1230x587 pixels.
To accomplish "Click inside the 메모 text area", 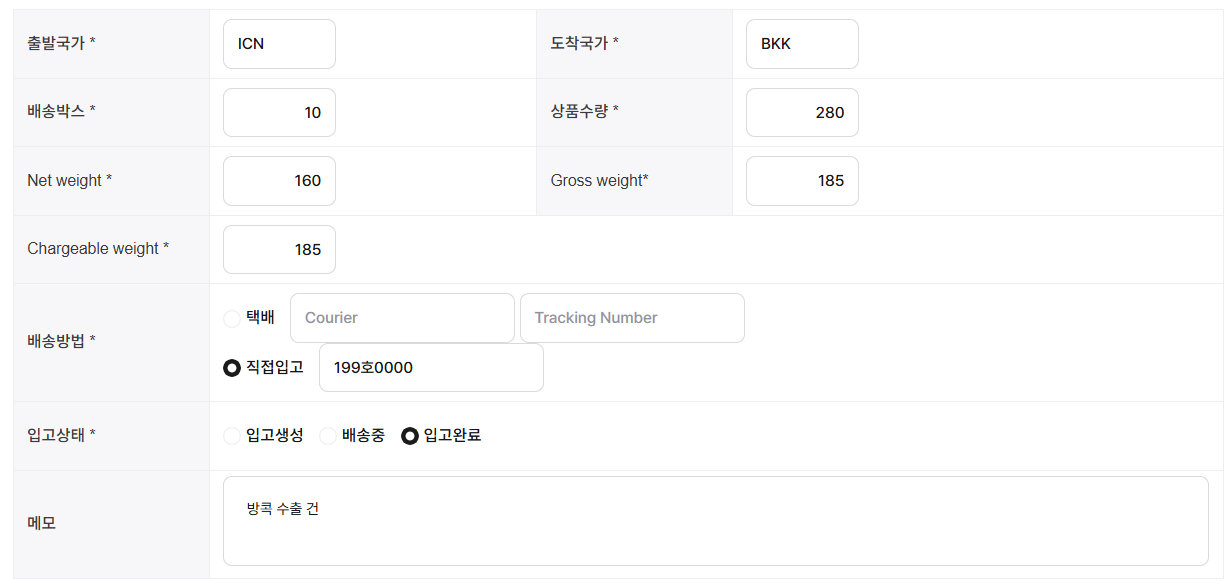I will point(715,521).
